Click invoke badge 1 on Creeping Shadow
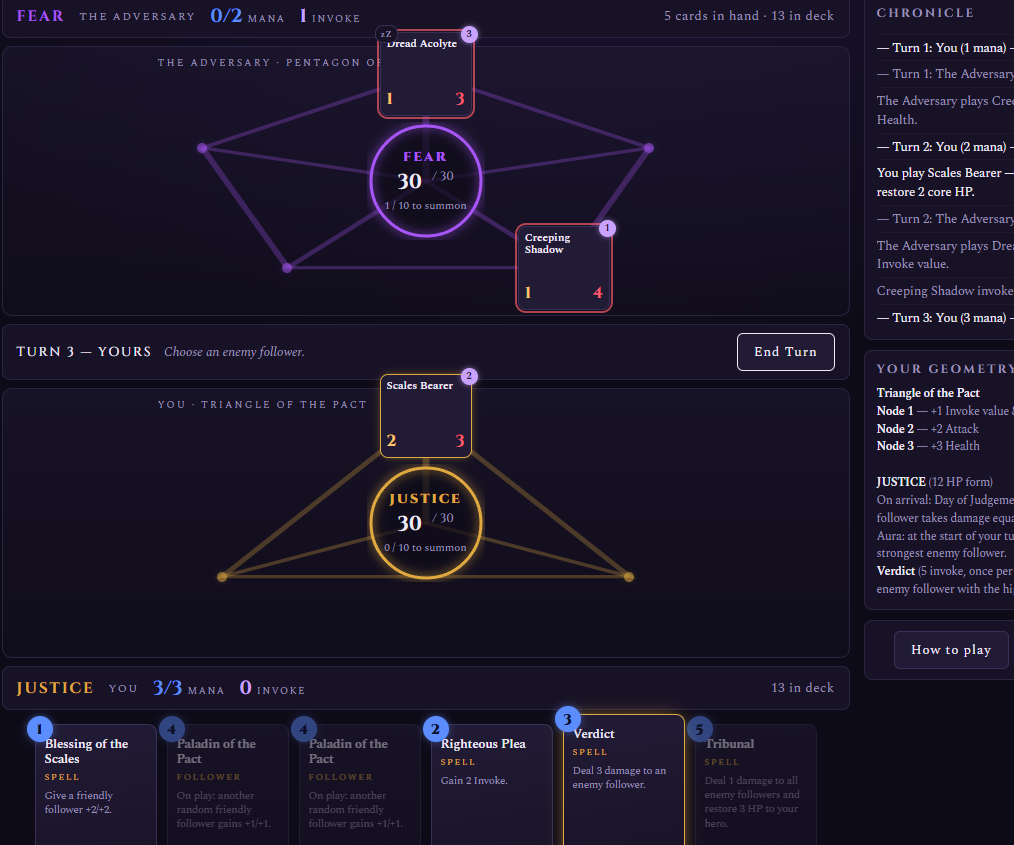The image size is (1014, 845). click(607, 228)
